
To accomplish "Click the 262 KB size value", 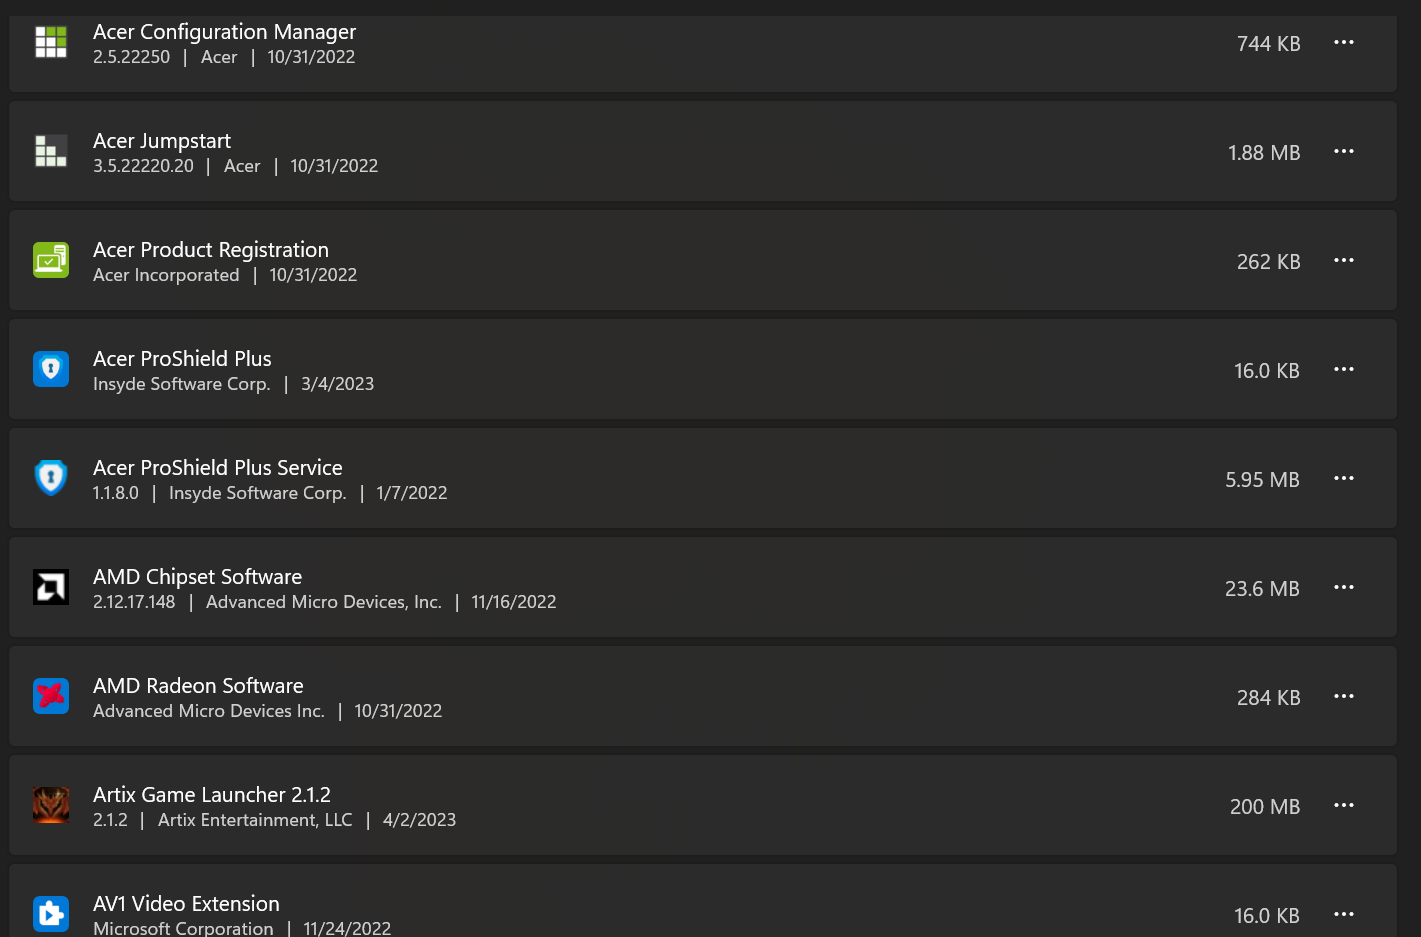I will pos(1268,262).
